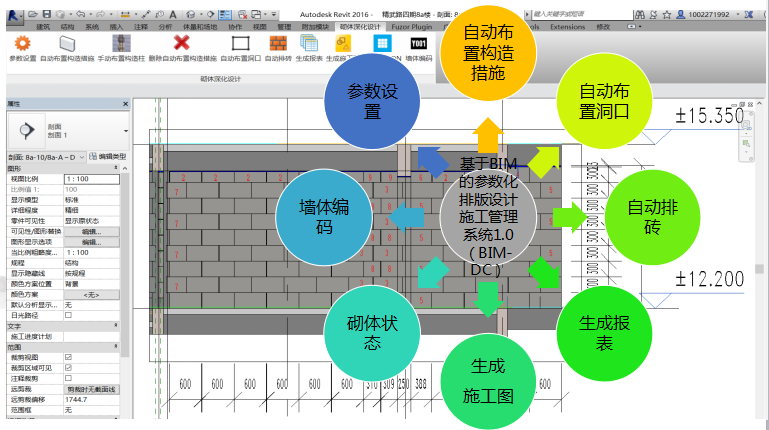The width and height of the screenshot is (769, 430).
Task: Open Customize Quick Access Toolbar dropdown
Action: pos(274,15)
